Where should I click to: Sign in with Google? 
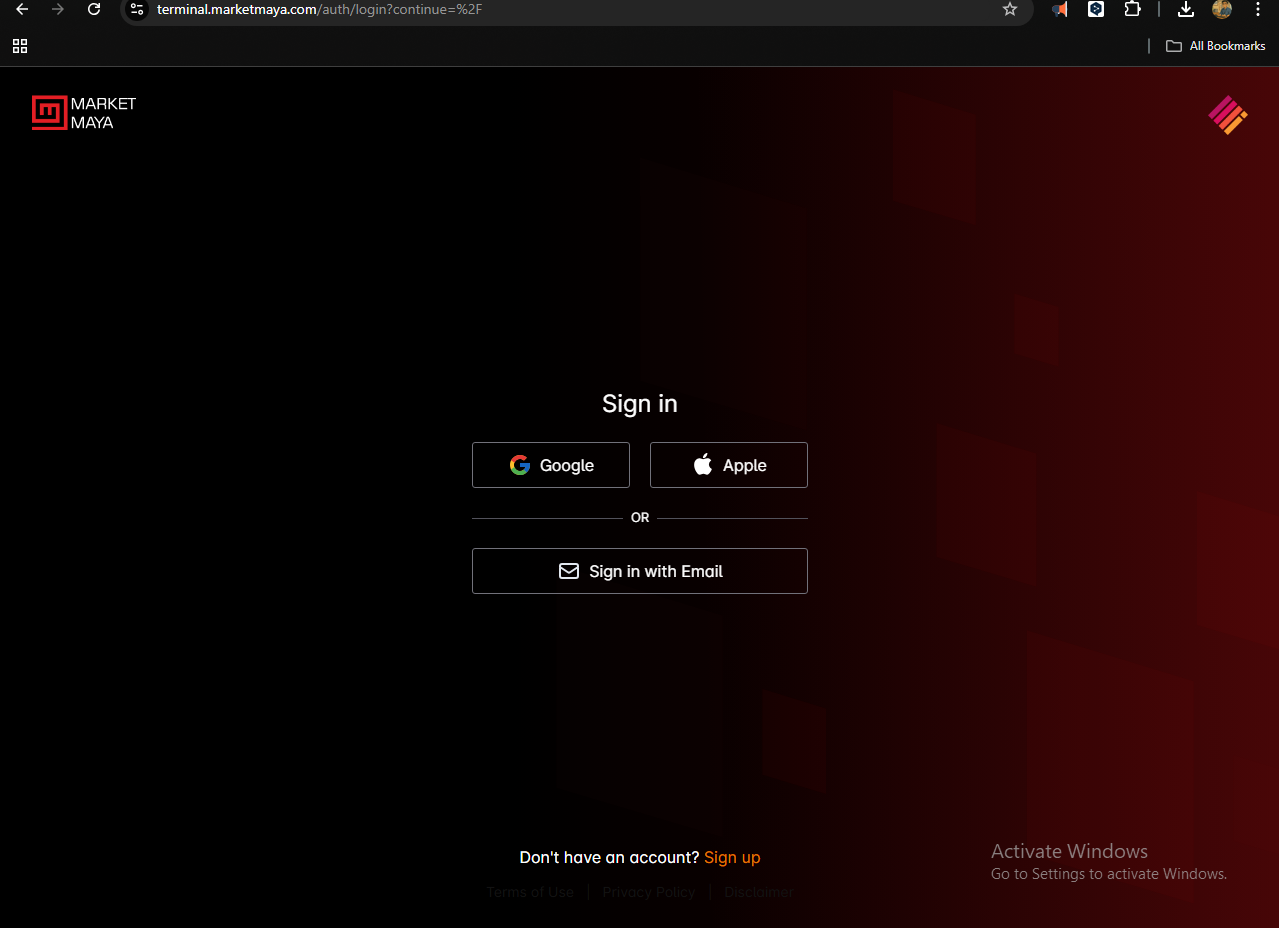coord(551,465)
